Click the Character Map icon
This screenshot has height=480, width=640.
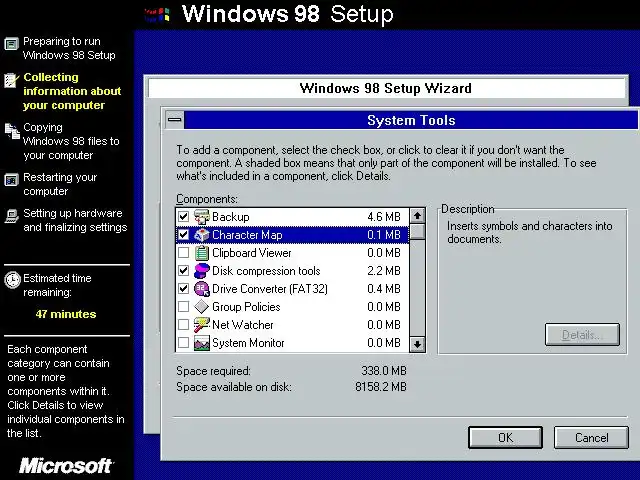coord(202,235)
